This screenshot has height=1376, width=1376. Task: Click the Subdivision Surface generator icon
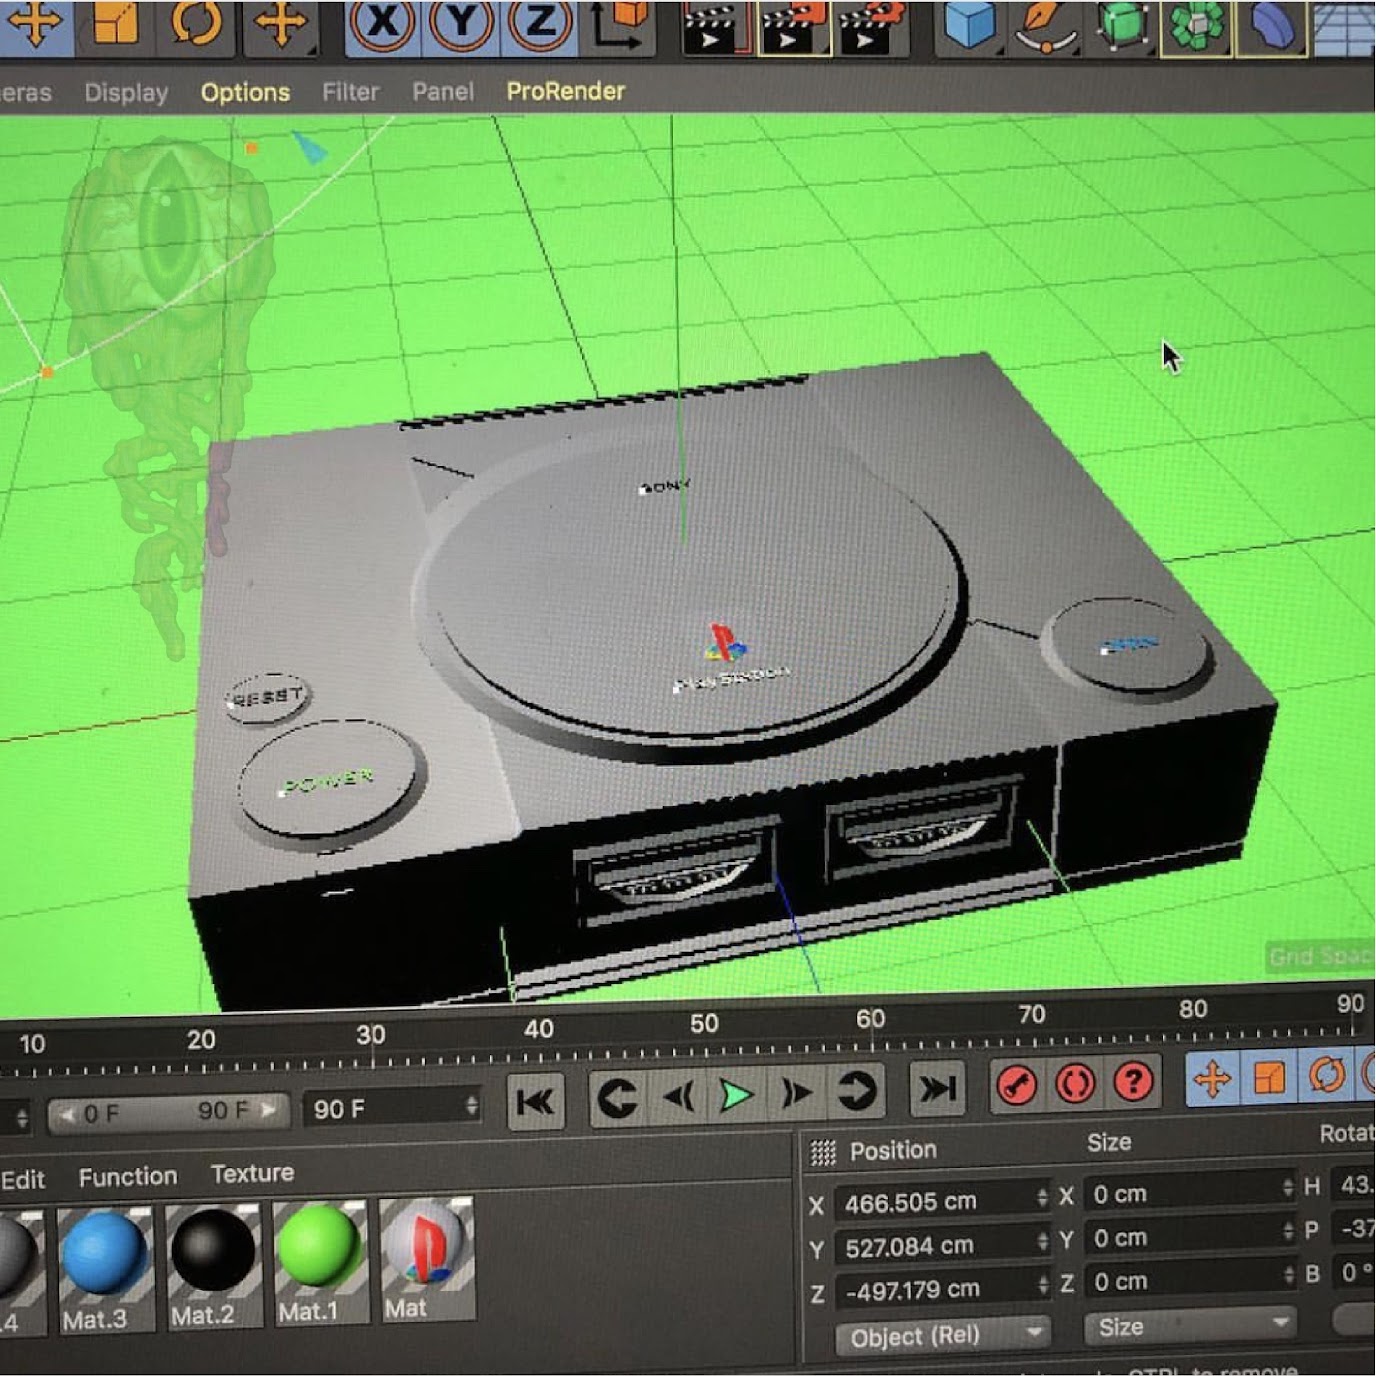coord(1121,26)
